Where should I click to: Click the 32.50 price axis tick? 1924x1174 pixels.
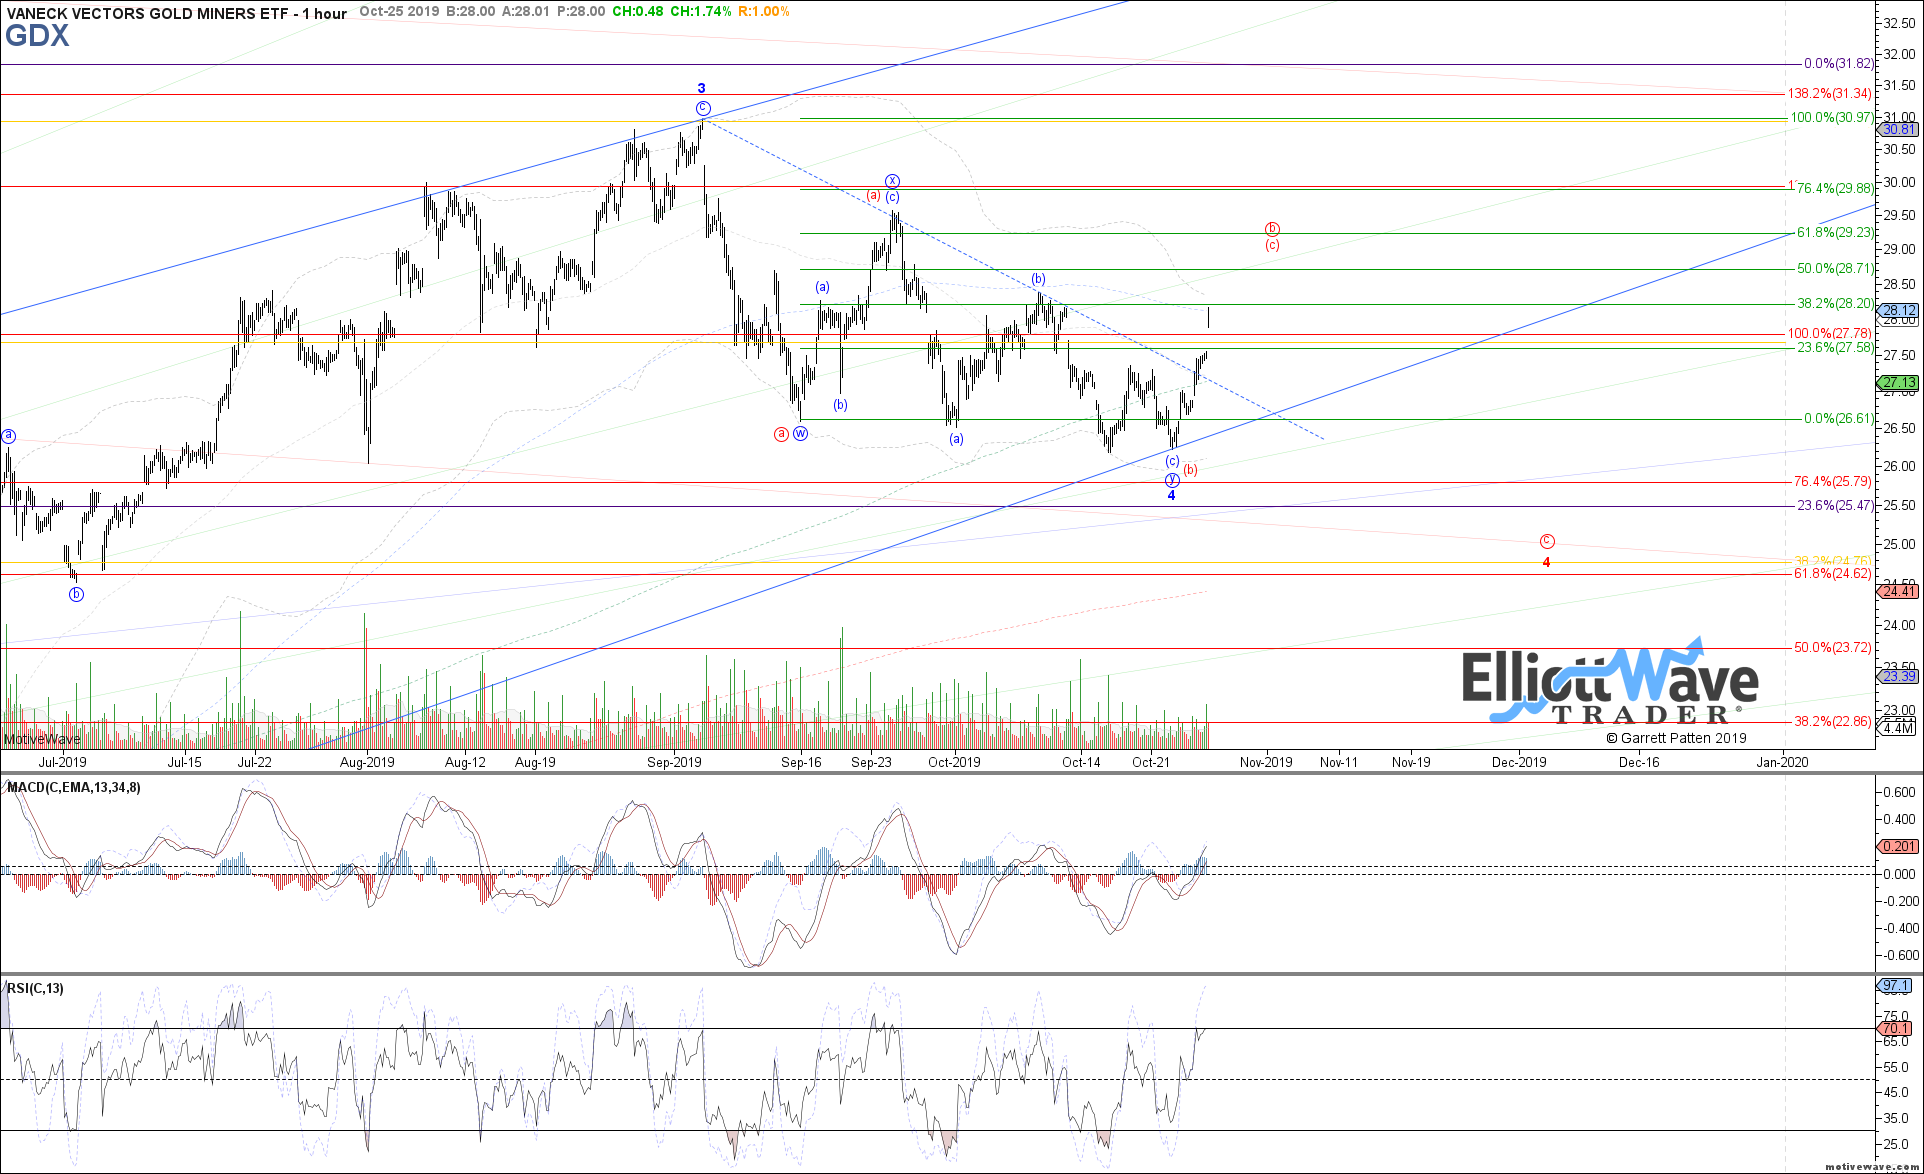click(1899, 22)
